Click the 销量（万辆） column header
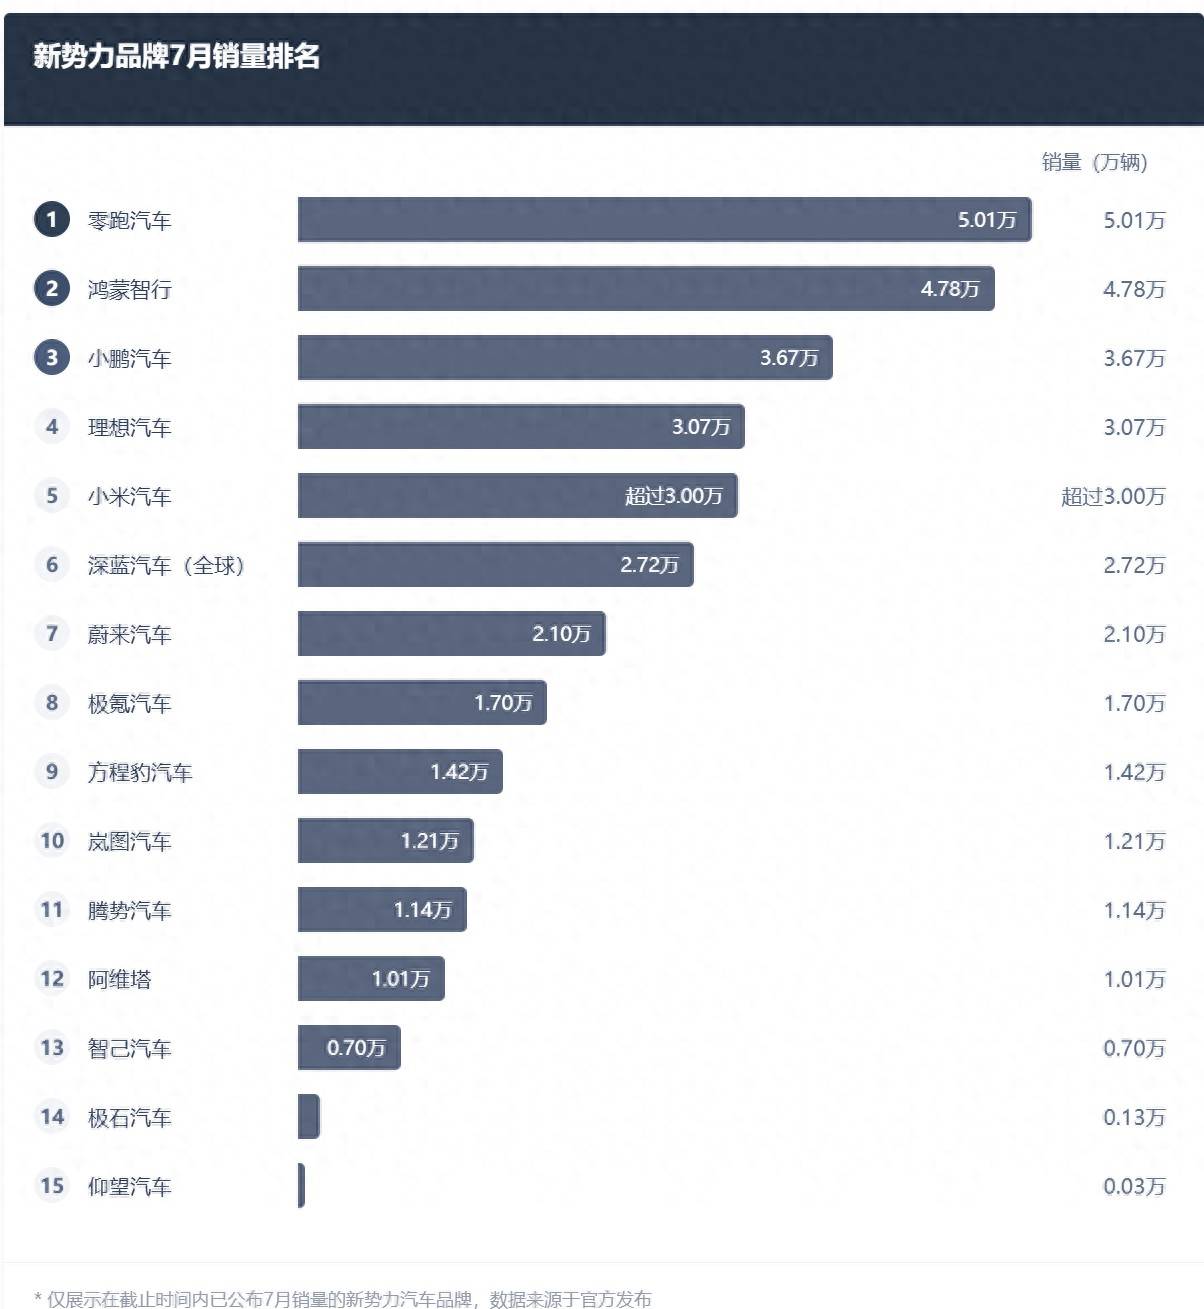This screenshot has height=1309, width=1204. click(x=1094, y=162)
